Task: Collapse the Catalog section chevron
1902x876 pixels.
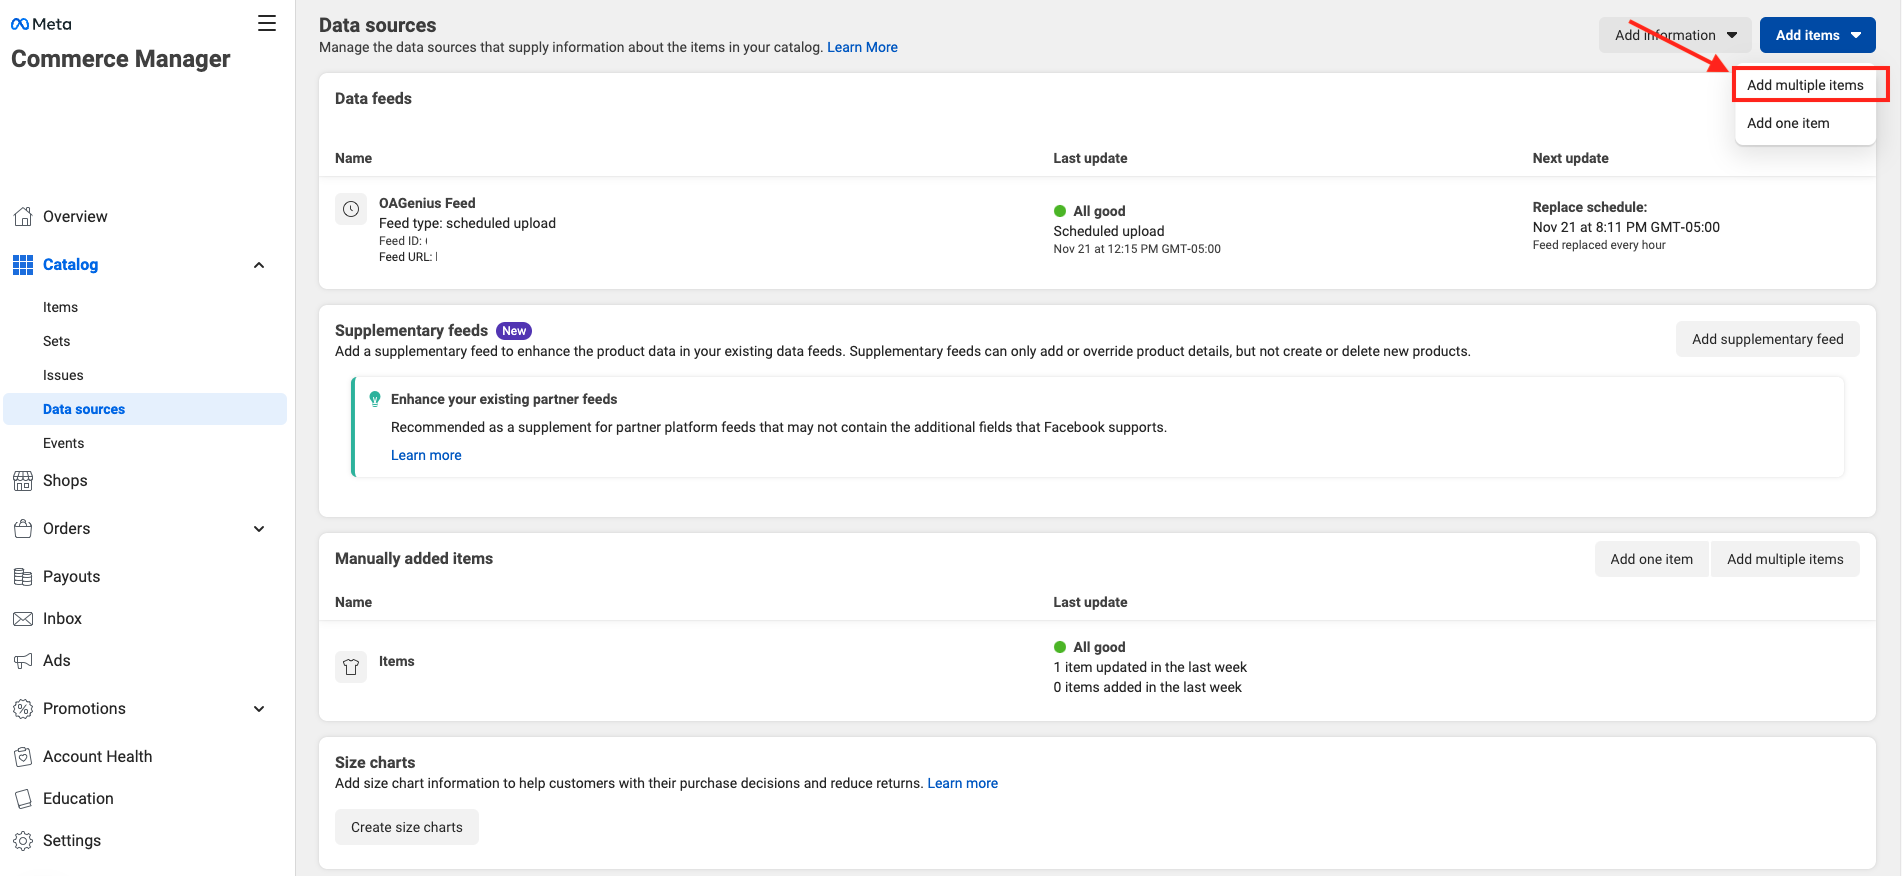Action: tap(259, 265)
